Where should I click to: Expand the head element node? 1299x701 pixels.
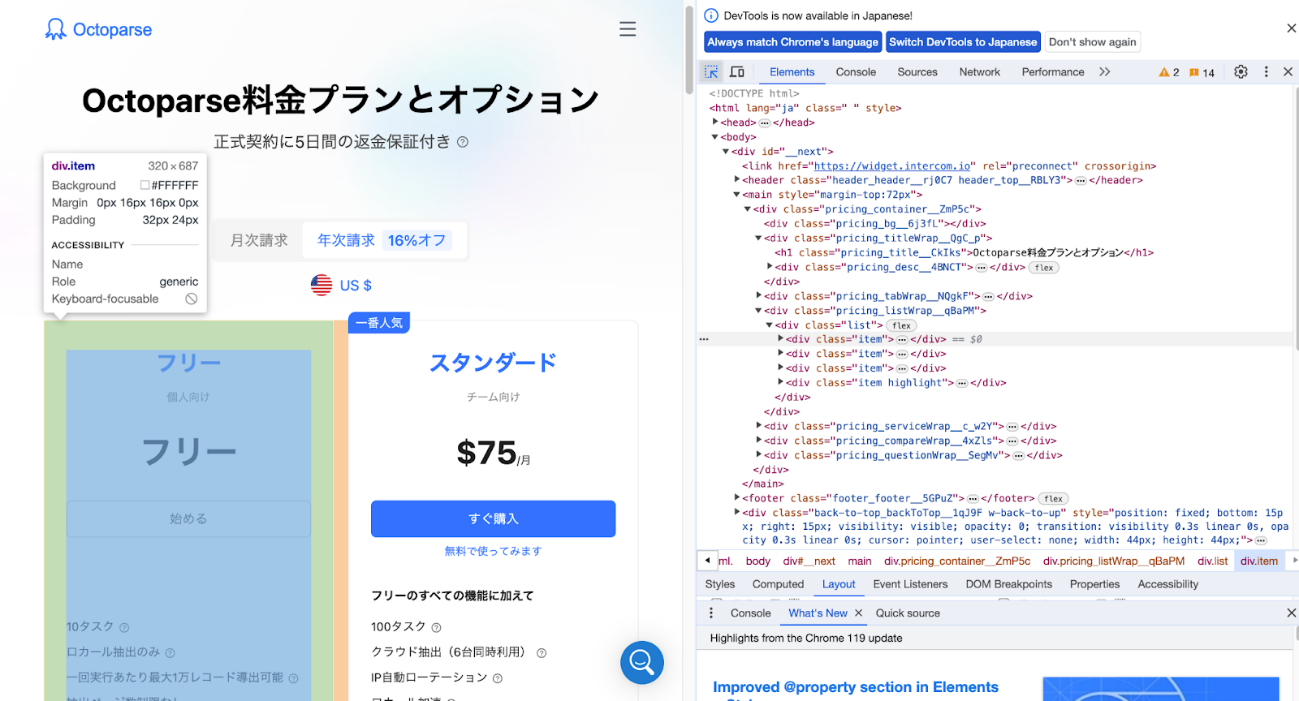[716, 122]
